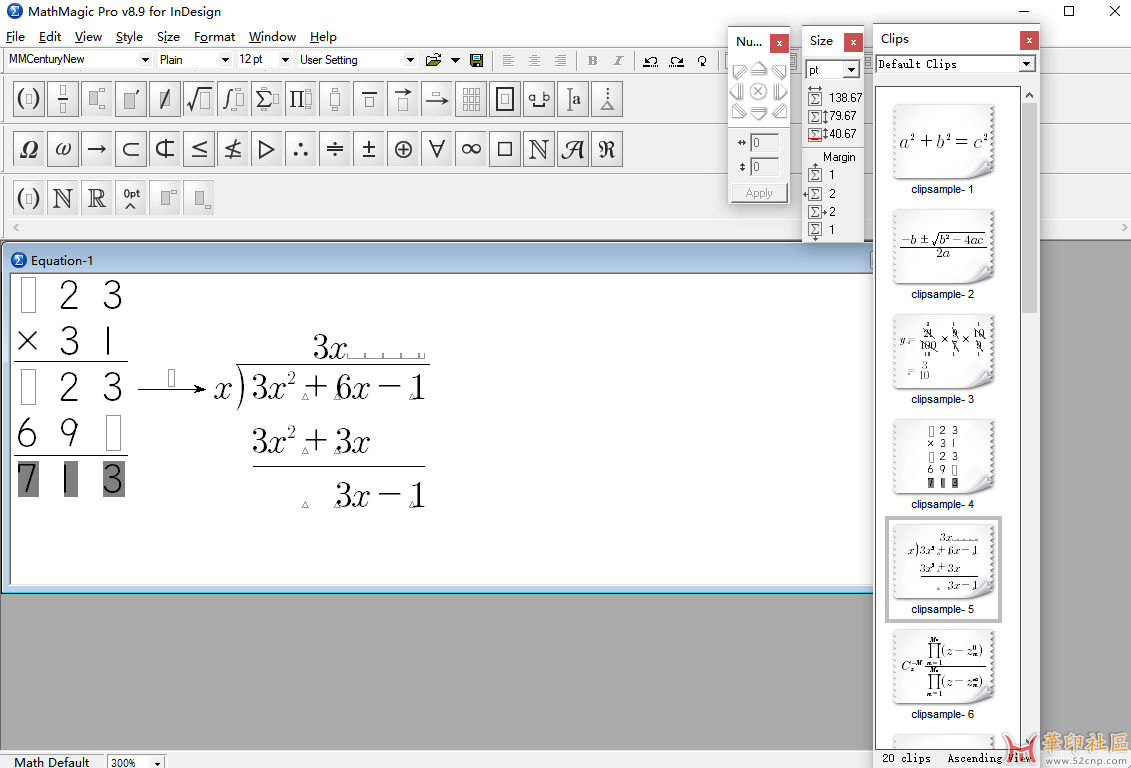The image size is (1131, 768).
Task: Open the File menu
Action: (x=15, y=37)
